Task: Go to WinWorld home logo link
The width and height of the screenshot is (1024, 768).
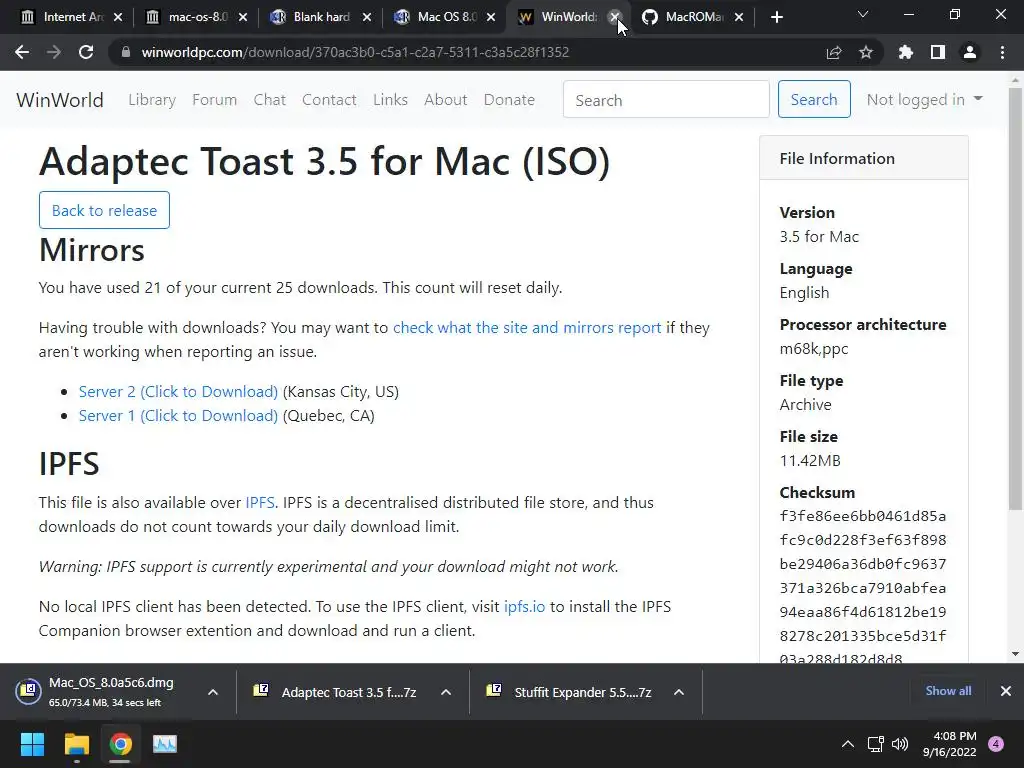Action: pyautogui.click(x=60, y=100)
